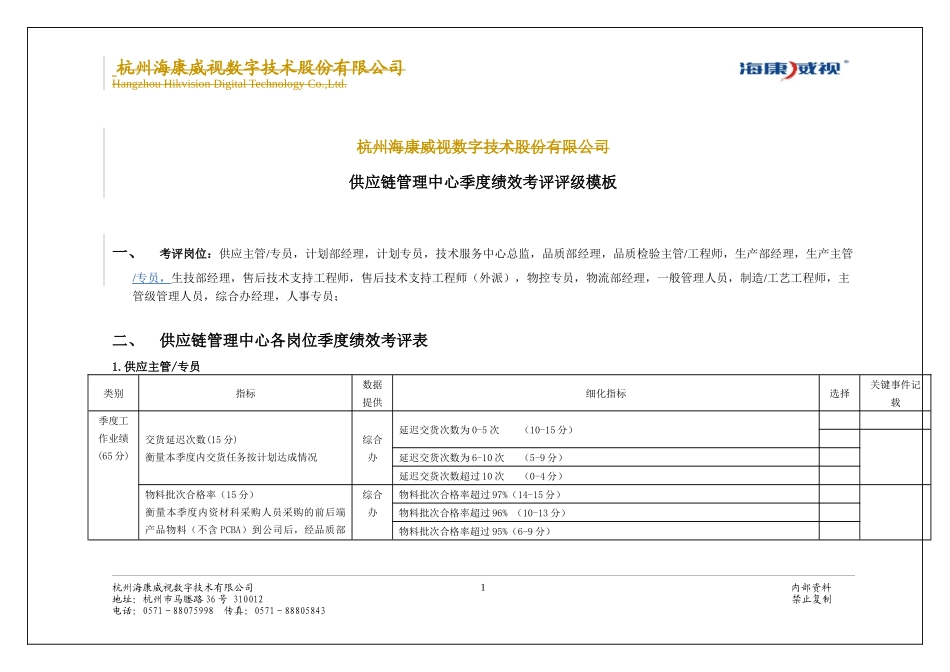Click table header '类别'
This screenshot has width=950, height=672.
[113, 393]
